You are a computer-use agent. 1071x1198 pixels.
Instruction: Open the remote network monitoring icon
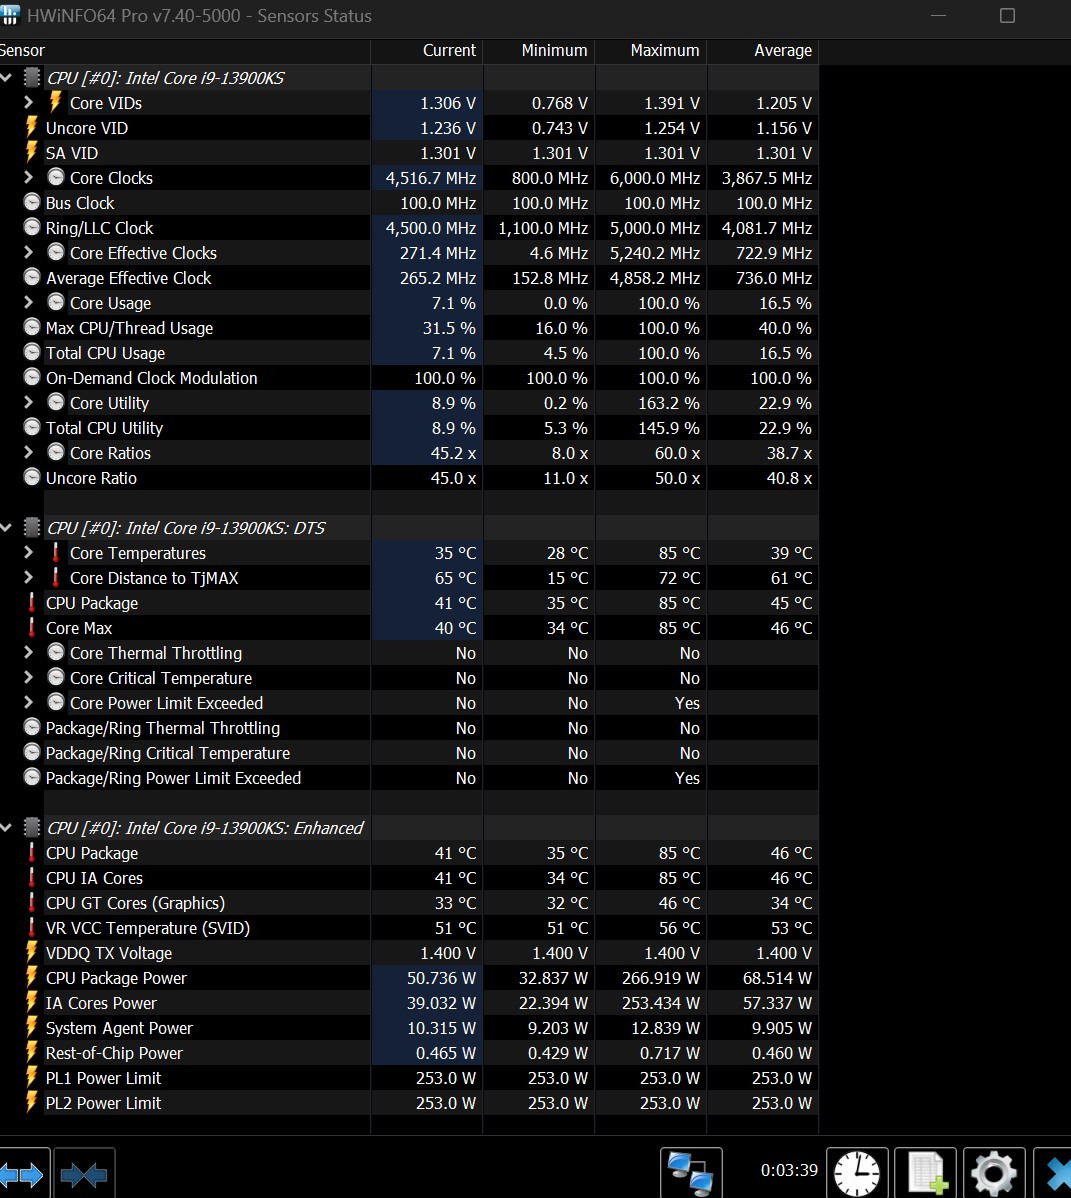pyautogui.click(x=691, y=1174)
